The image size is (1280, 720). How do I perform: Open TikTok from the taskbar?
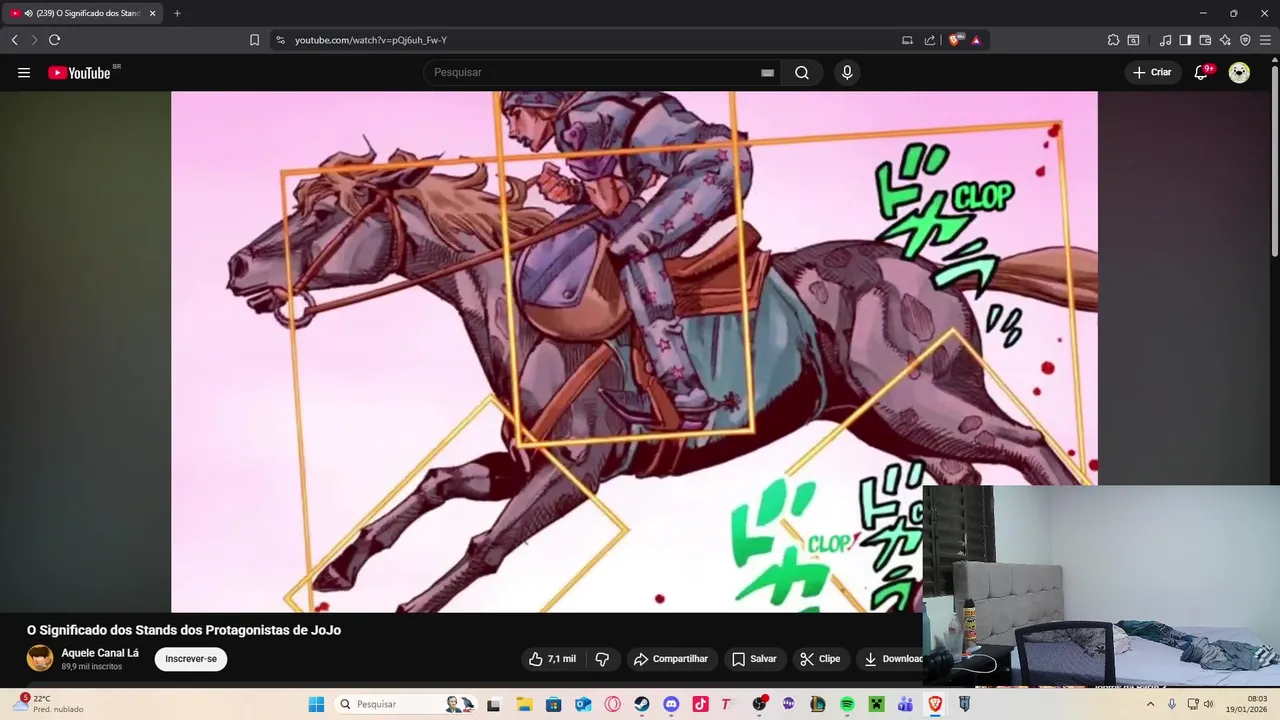click(700, 705)
